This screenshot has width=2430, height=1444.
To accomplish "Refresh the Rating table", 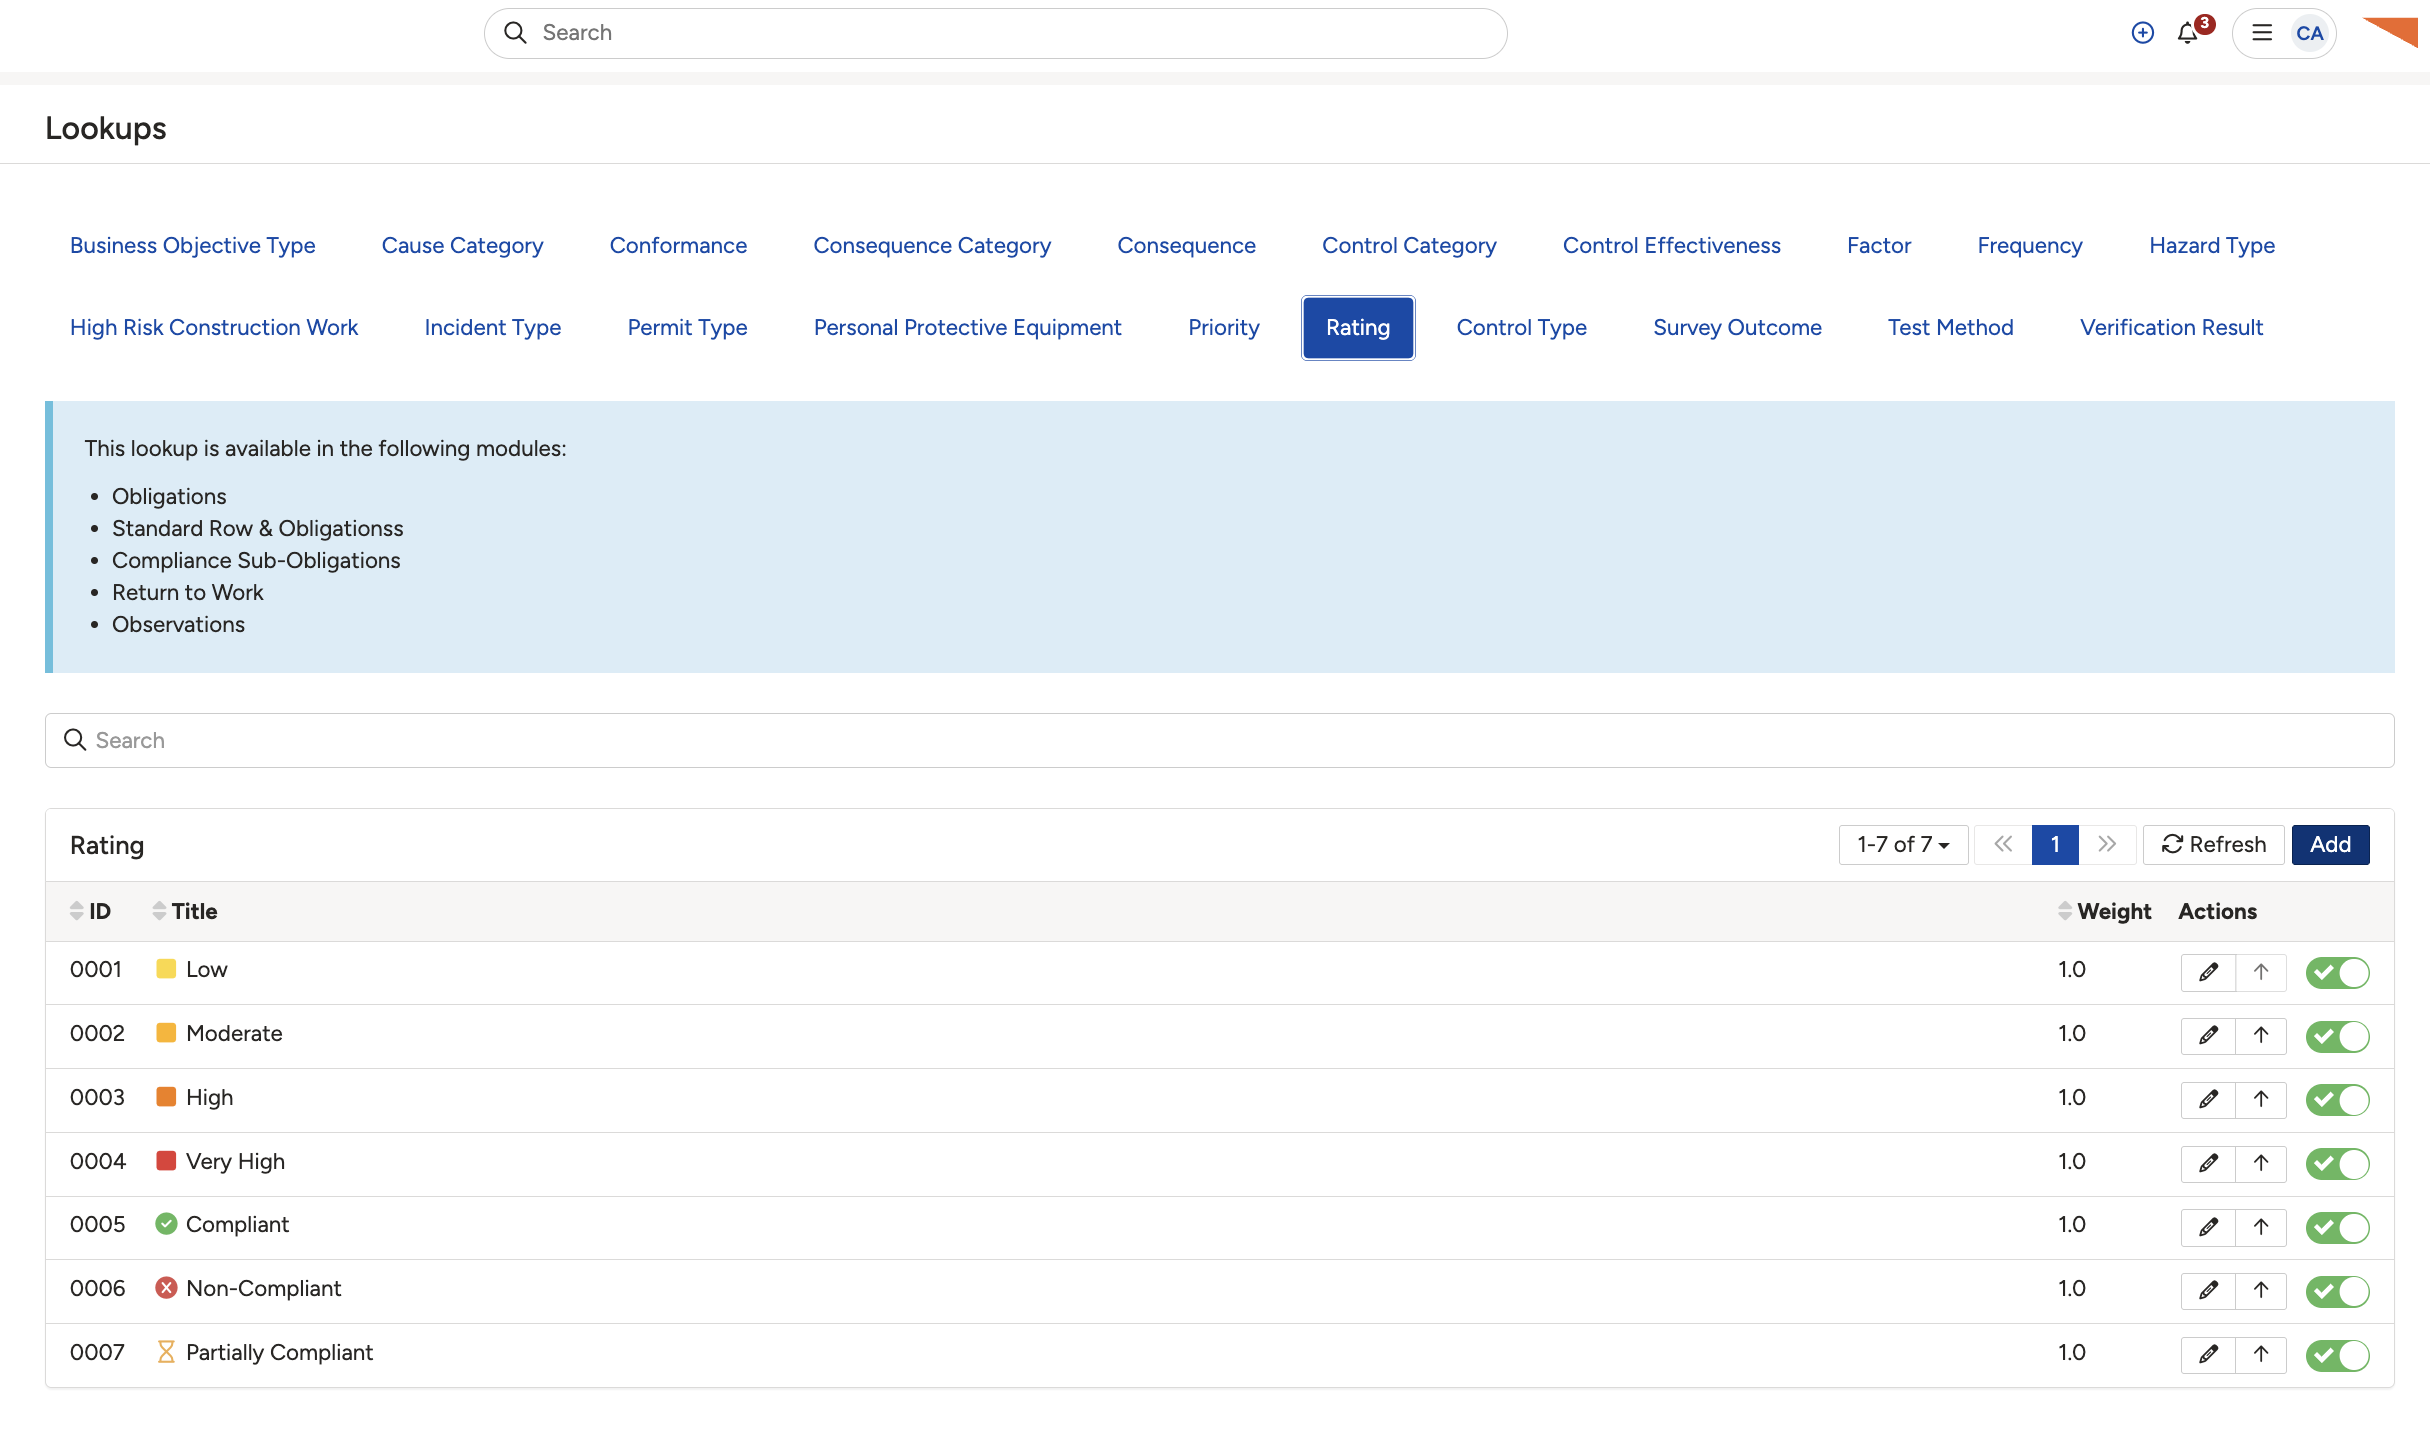I will click(x=2214, y=845).
